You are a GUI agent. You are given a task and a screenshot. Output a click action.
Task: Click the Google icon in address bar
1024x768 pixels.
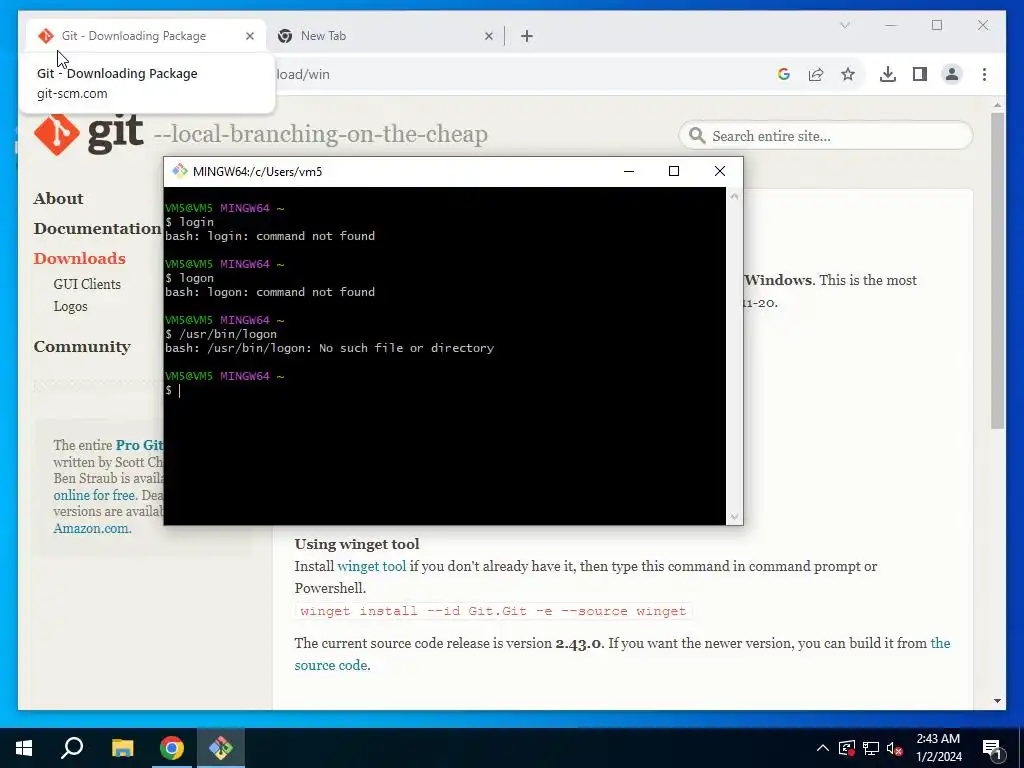click(784, 74)
